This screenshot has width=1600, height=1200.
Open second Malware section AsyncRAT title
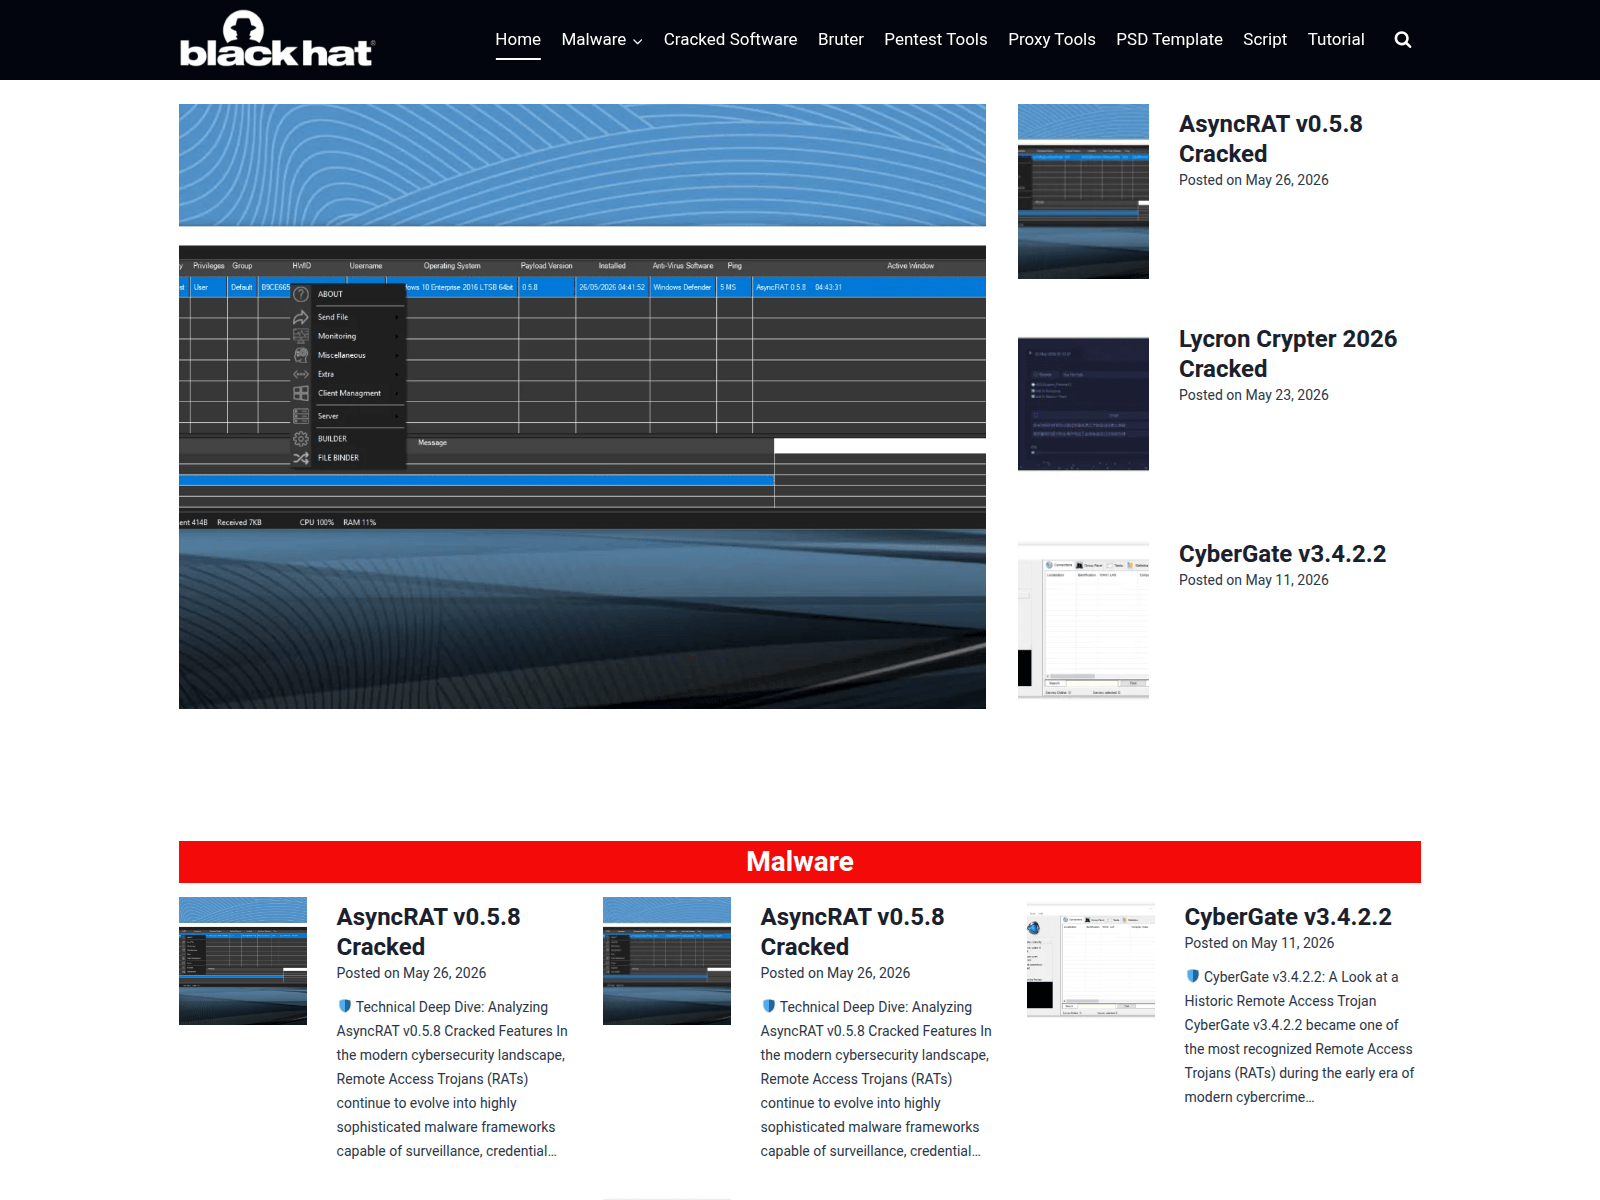852,932
